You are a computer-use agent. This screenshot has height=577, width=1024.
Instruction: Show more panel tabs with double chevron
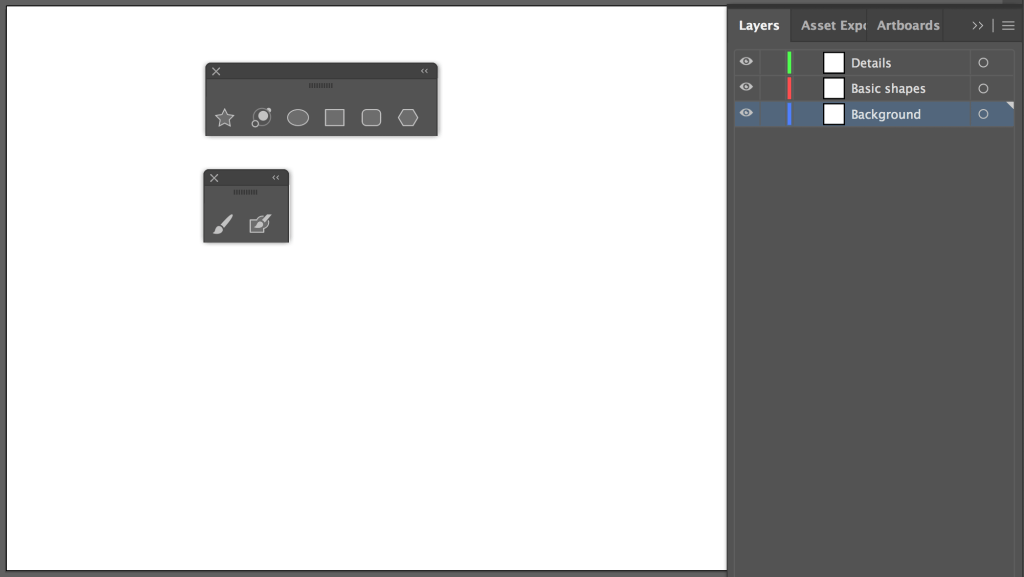tap(977, 25)
